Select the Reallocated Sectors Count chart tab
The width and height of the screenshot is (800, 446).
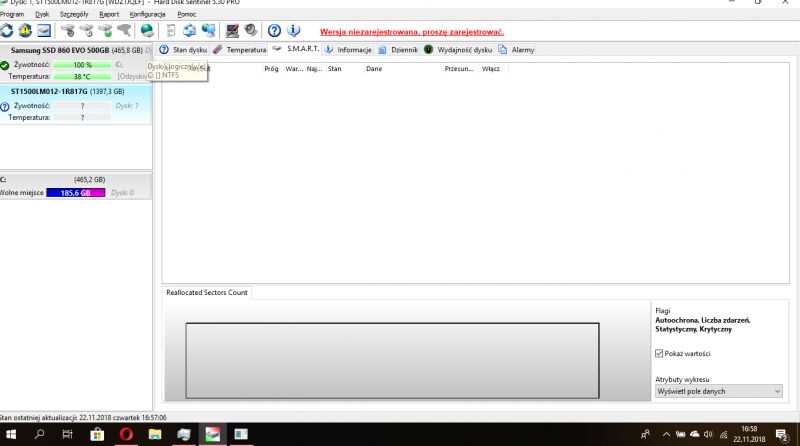[x=207, y=292]
